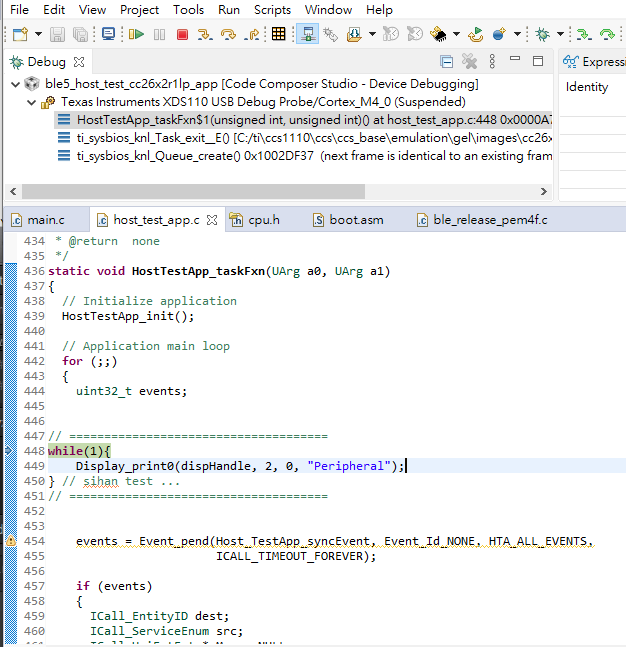This screenshot has width=626, height=647.
Task: Click the red Terminate button
Action: click(182, 34)
